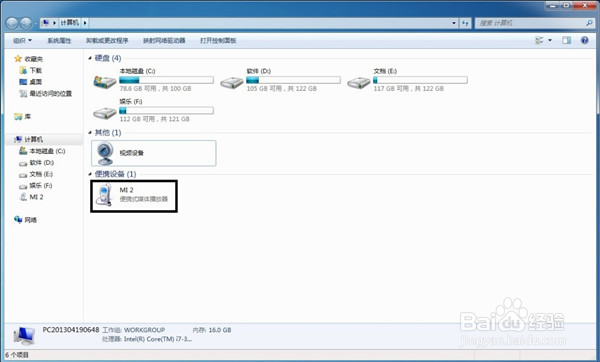Click the E: drive capacity bar
Viewport: 600px width, 362px height.
(x=420, y=80)
